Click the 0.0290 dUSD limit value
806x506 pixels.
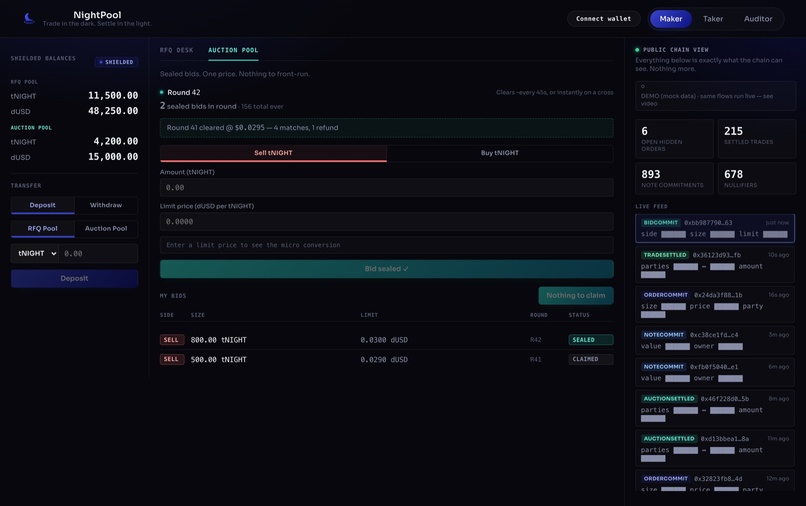point(384,359)
